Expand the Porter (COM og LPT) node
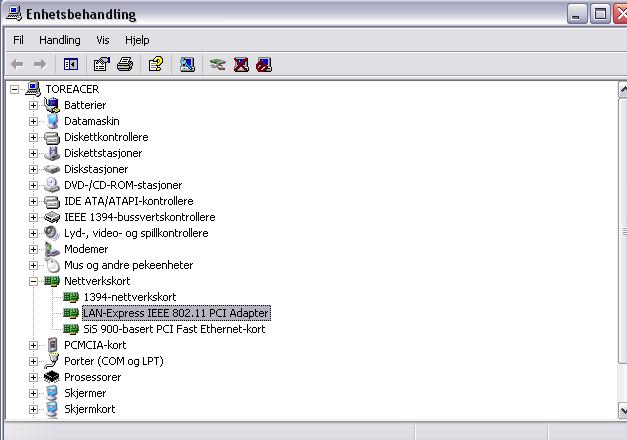This screenshot has width=627, height=440. tap(33, 361)
